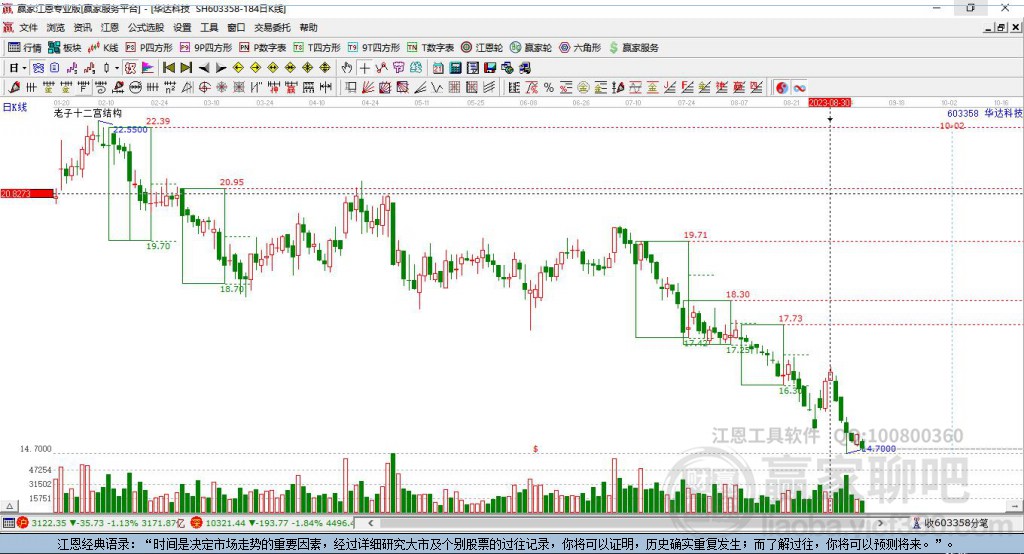Open the 江恩 menu
Image resolution: width=1024 pixels, height=554 pixels.
[110, 27]
